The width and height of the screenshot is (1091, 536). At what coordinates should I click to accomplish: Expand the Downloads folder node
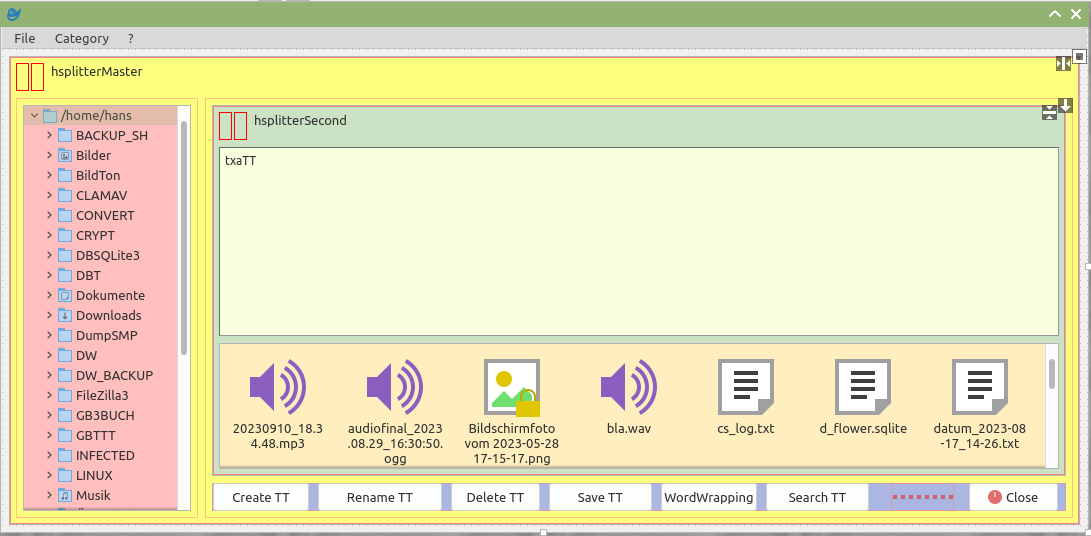tap(49, 316)
